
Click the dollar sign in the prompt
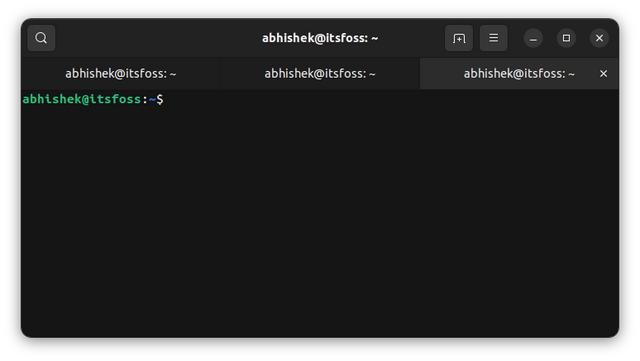(160, 99)
